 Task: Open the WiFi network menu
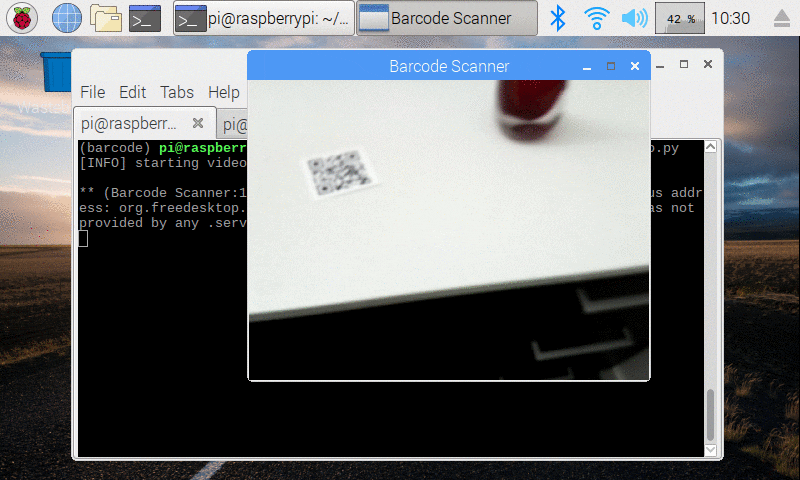point(597,18)
